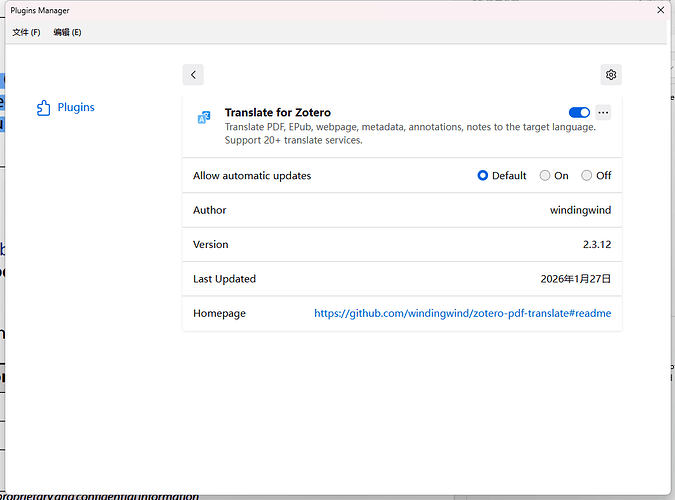675x500 pixels.
Task: Select the Plugins label in the sidebar
Action: tap(76, 108)
